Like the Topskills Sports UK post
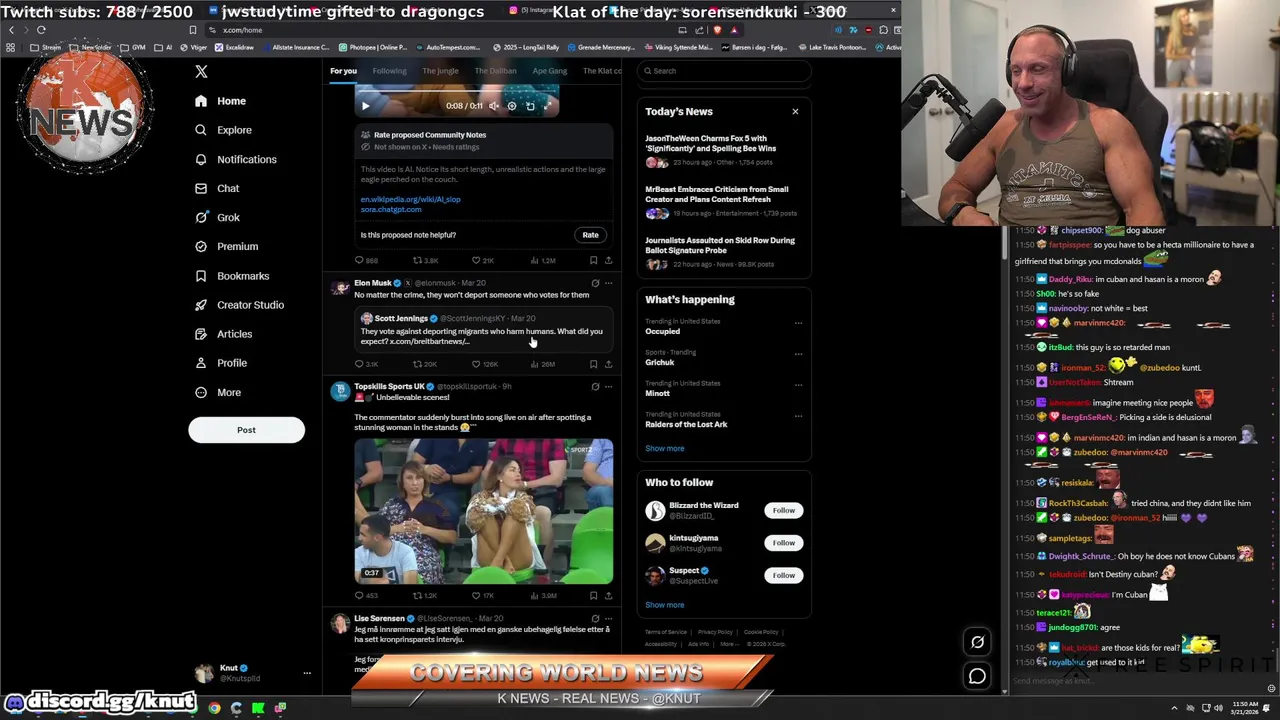The image size is (1280, 720). [484, 595]
